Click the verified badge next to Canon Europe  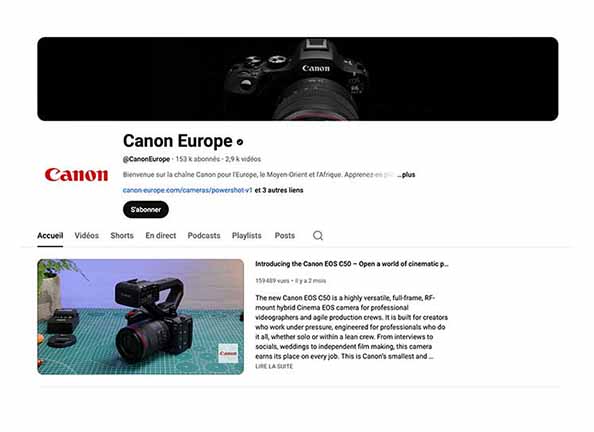point(240,142)
